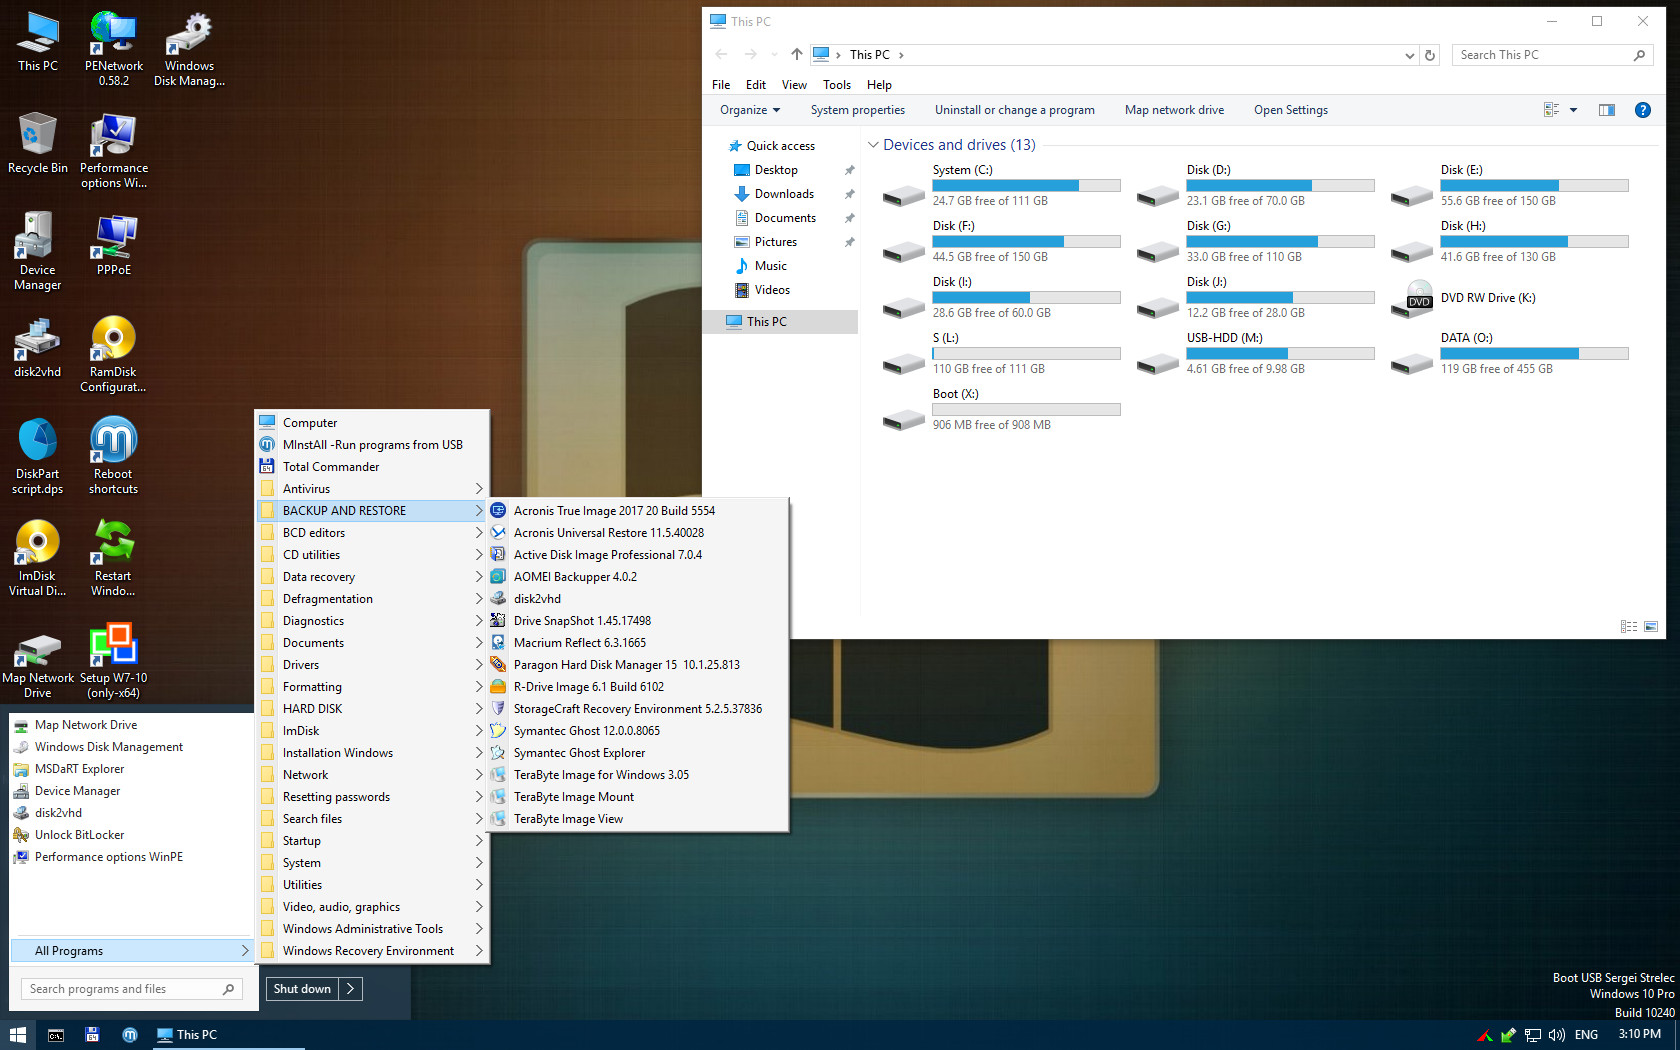1680x1050 pixels.
Task: Open the Help menu in Explorer
Action: [x=879, y=85]
